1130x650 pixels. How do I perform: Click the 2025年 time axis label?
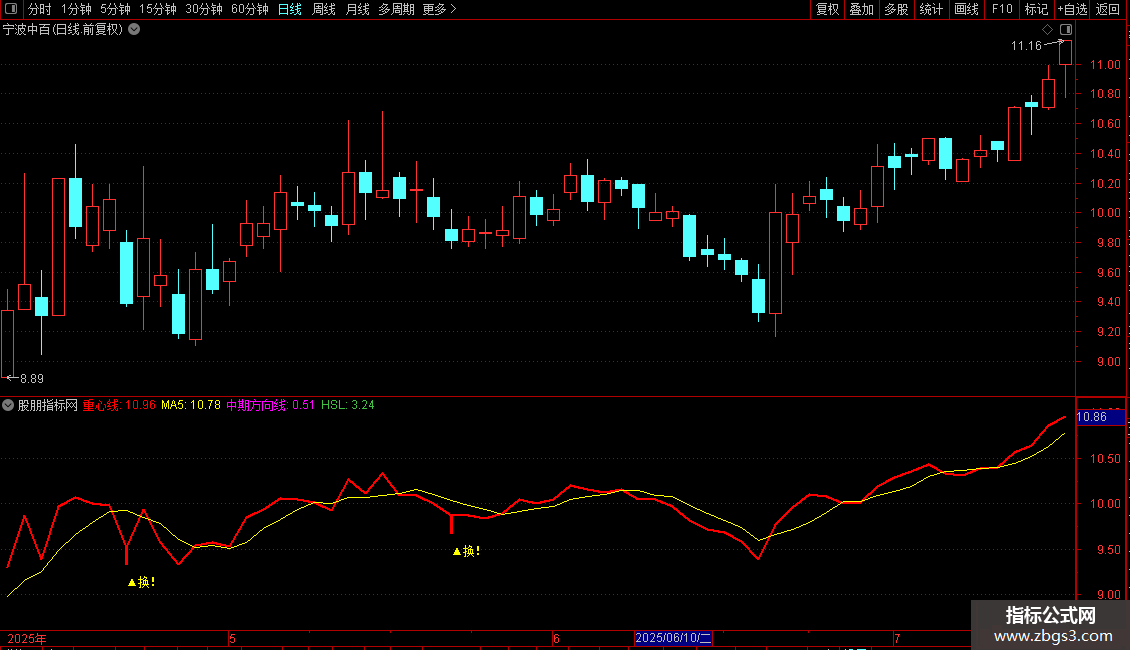(x=27, y=638)
